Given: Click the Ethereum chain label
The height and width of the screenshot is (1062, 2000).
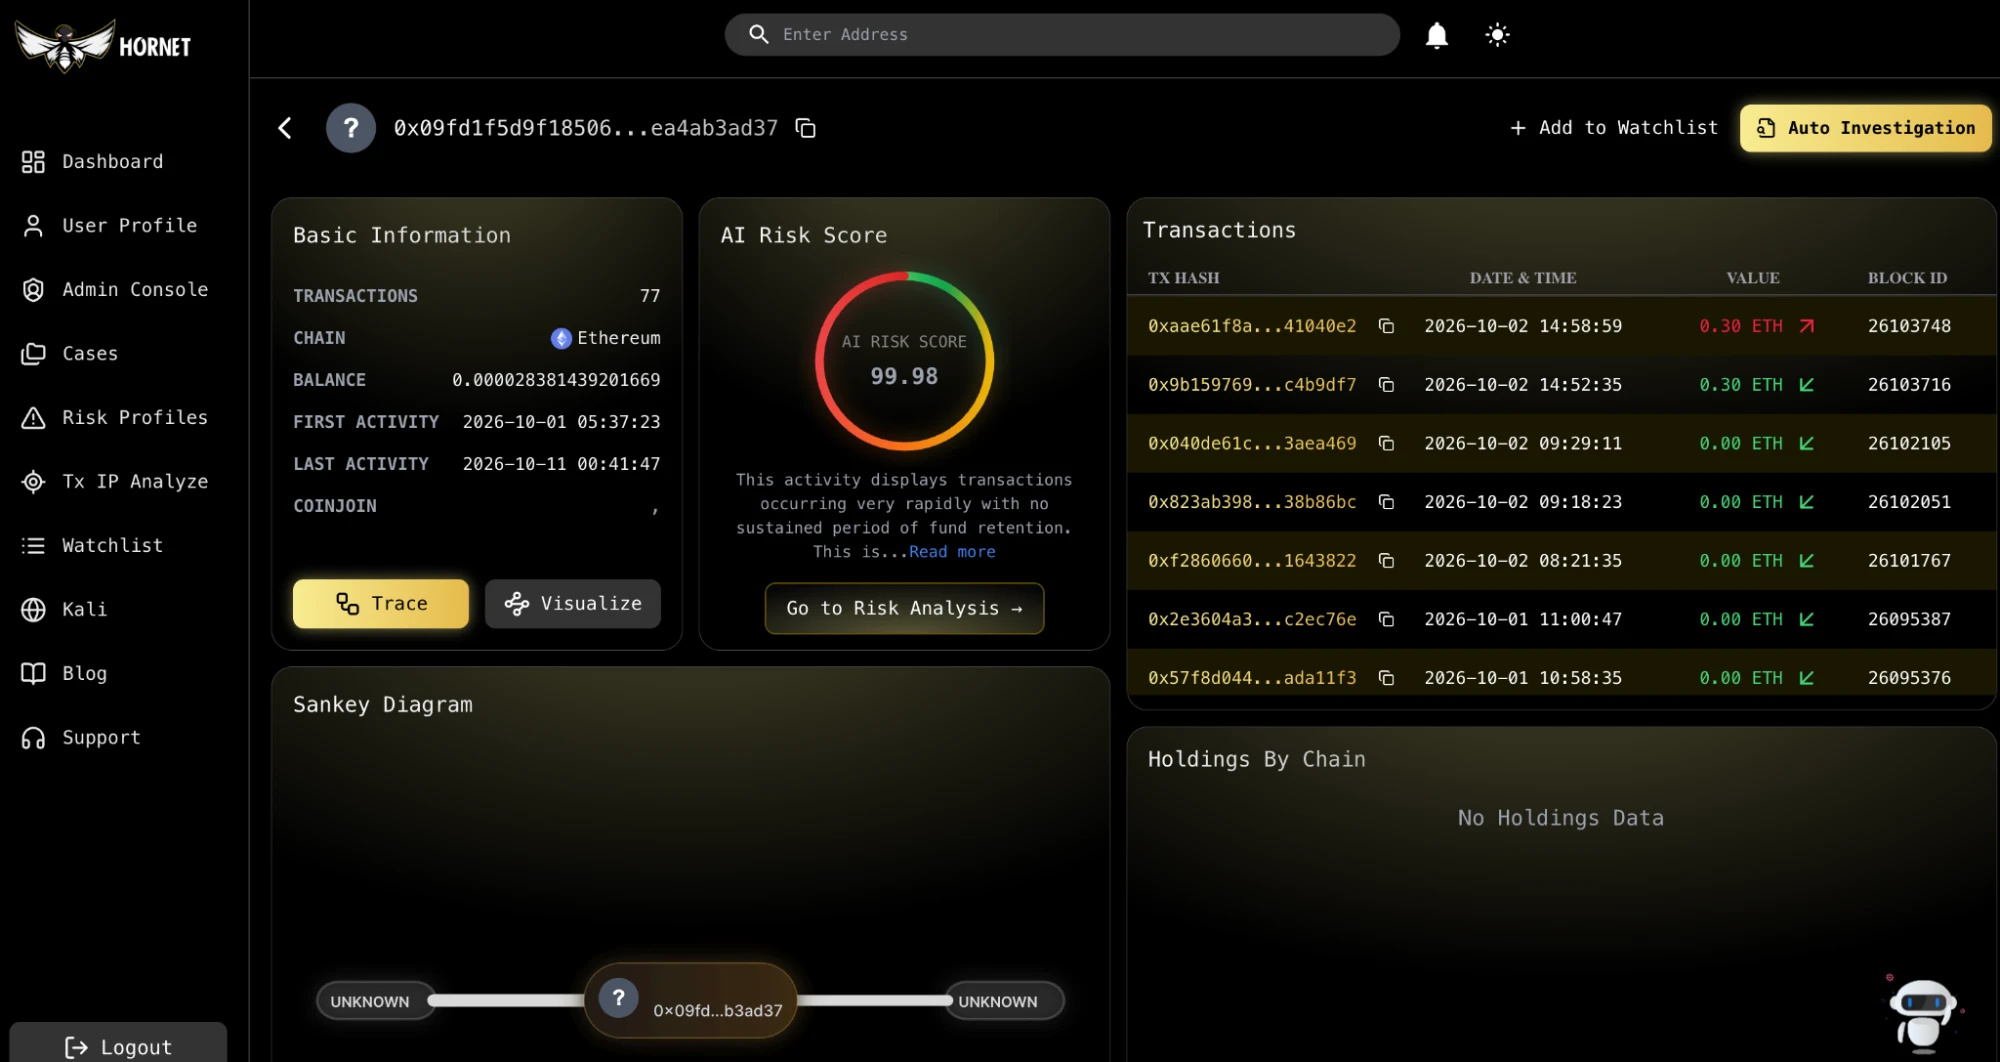Looking at the screenshot, I should tap(605, 338).
